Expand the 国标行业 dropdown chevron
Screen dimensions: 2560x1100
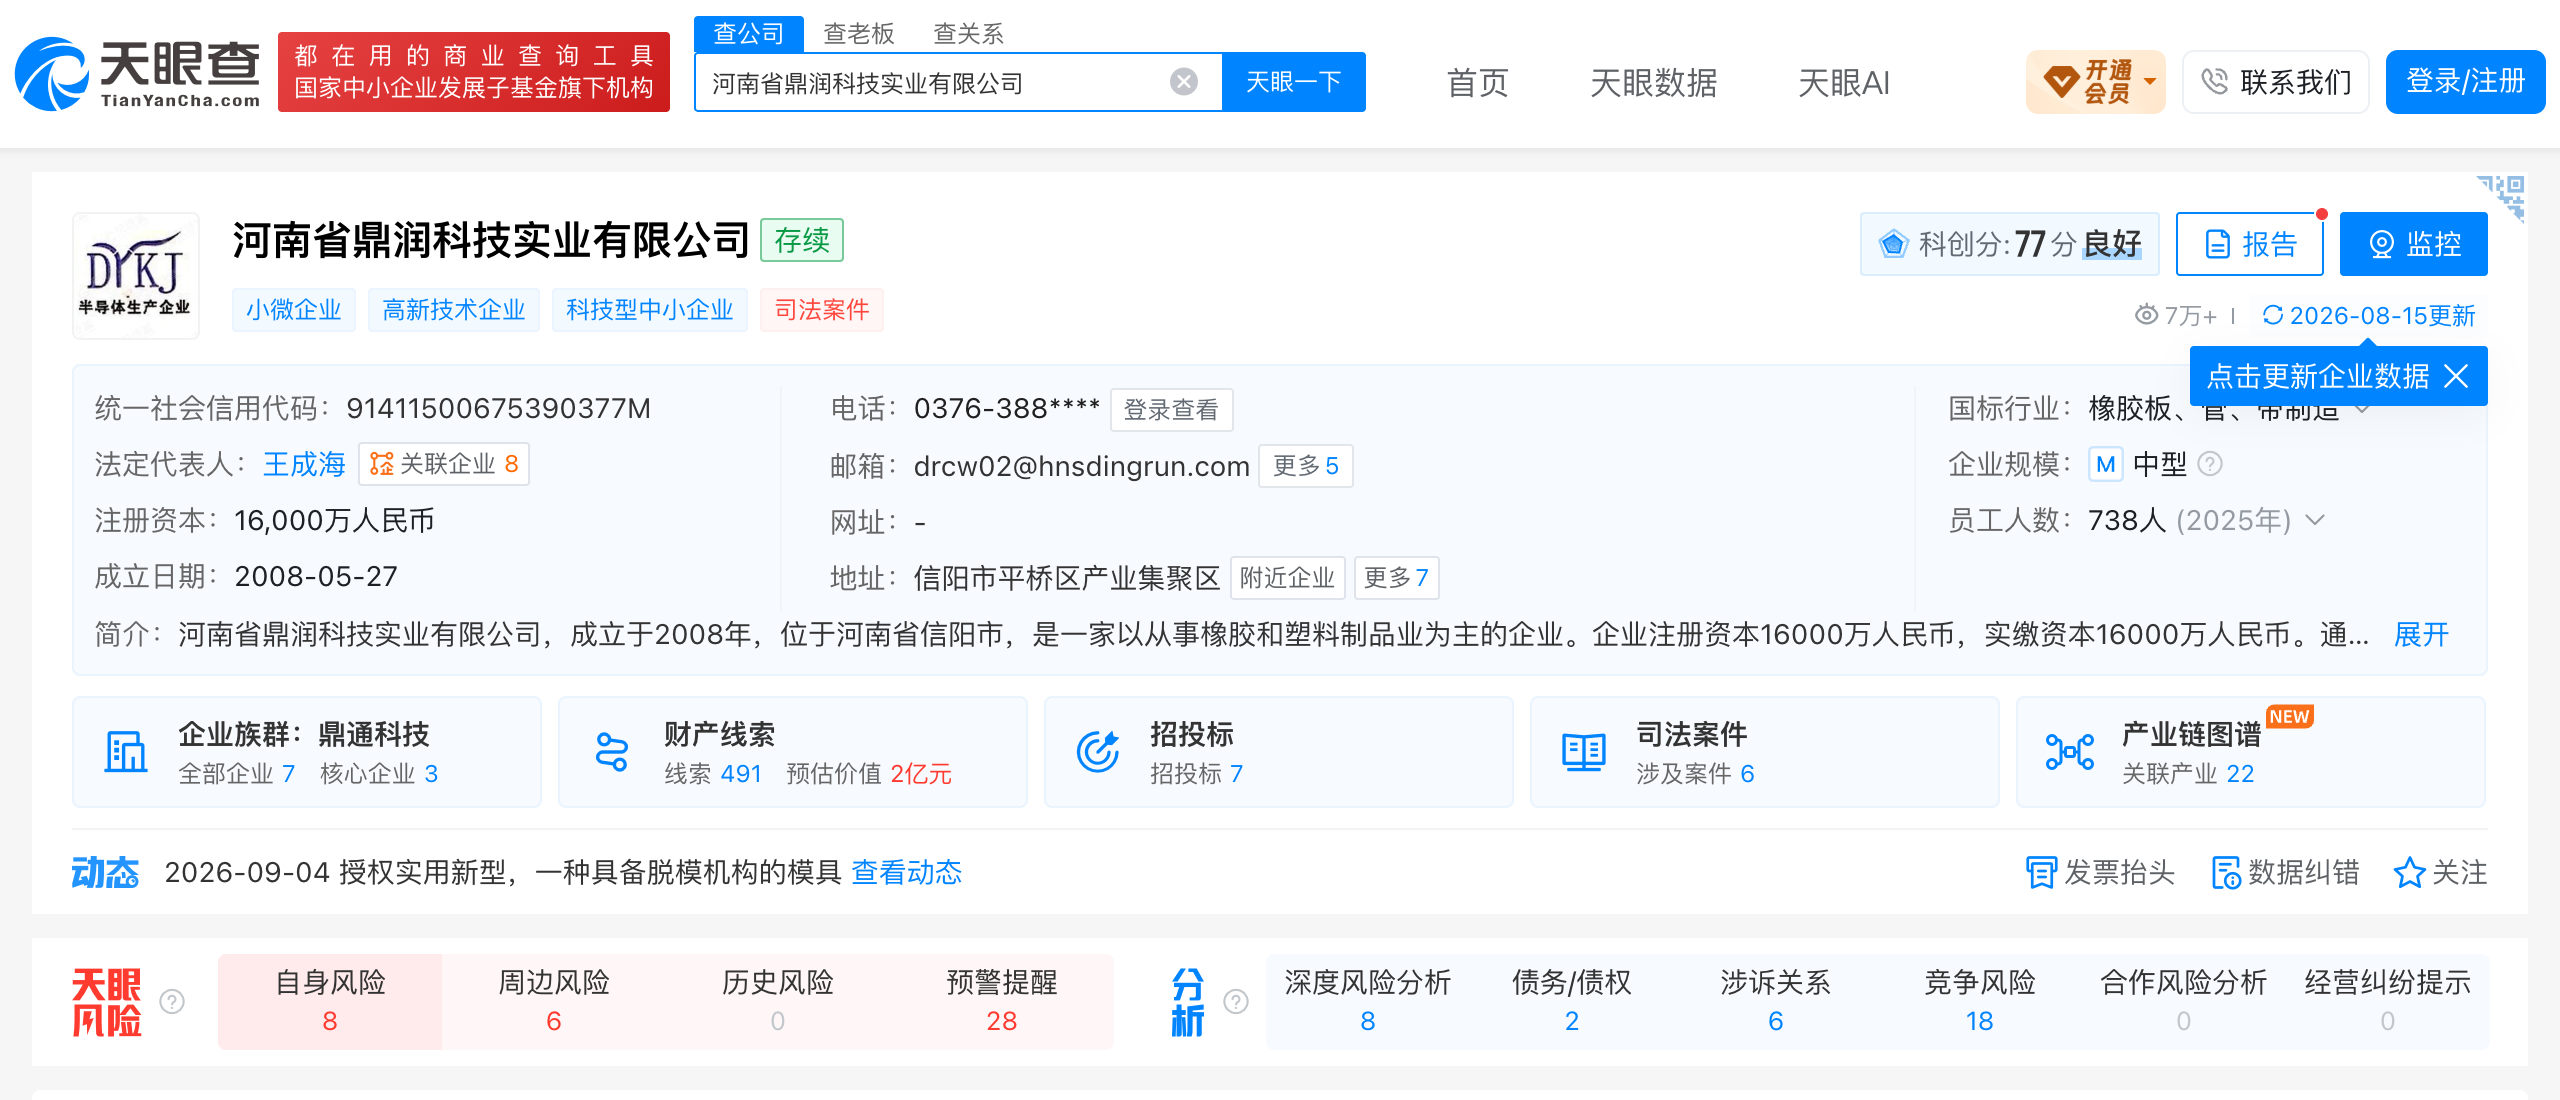(x=2362, y=408)
